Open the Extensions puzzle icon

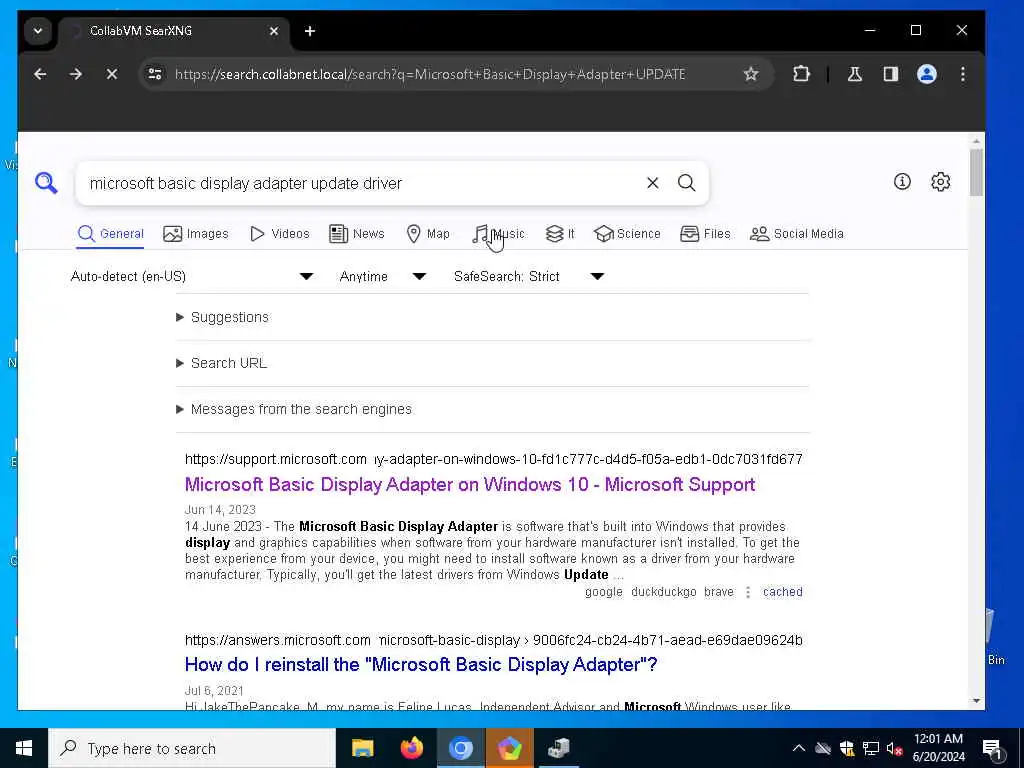click(x=801, y=74)
